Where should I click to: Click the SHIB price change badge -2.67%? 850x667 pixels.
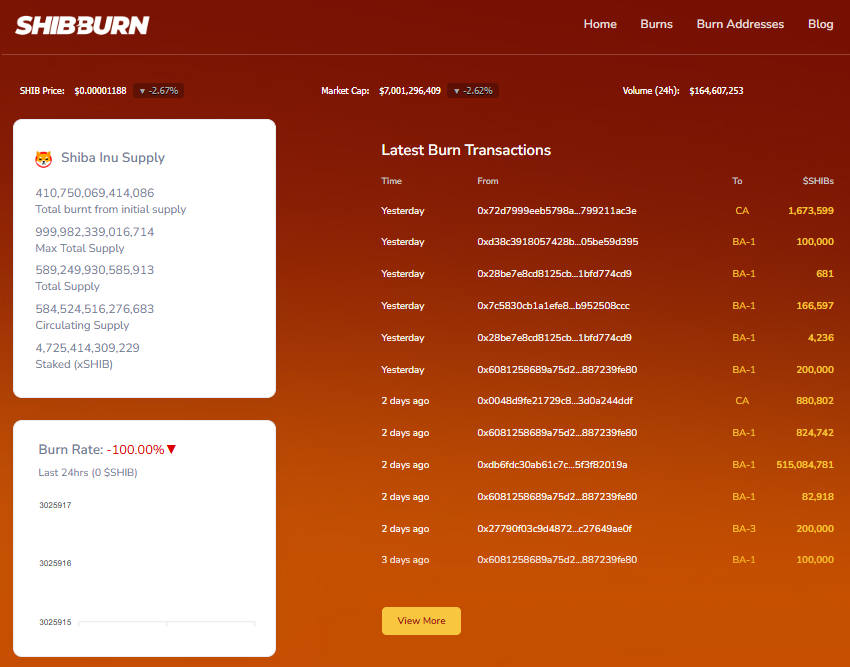pyautogui.click(x=158, y=91)
